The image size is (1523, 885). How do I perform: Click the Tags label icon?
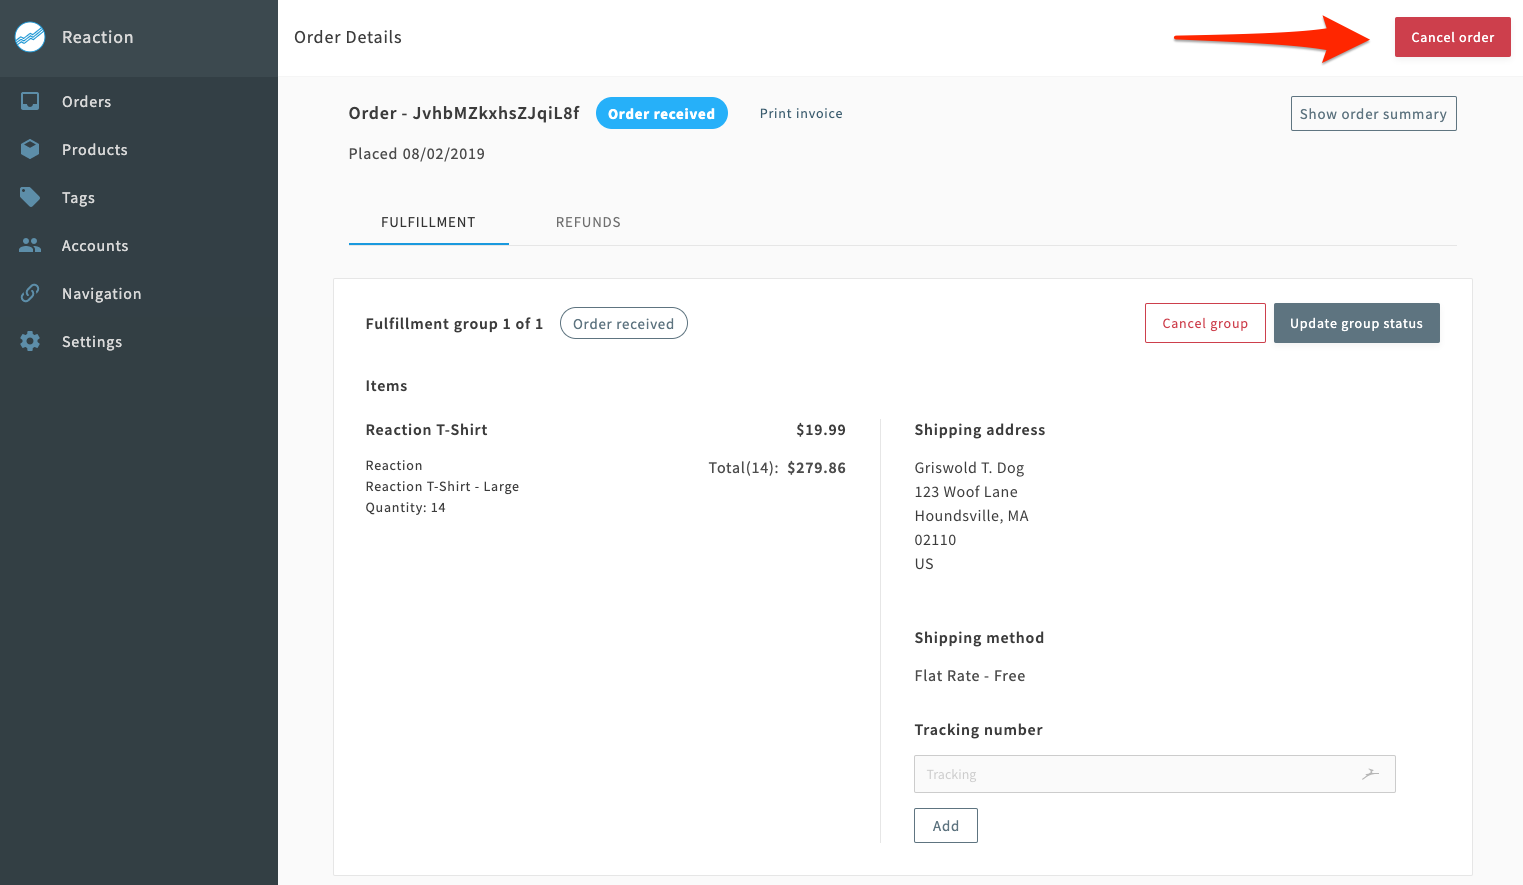click(30, 197)
